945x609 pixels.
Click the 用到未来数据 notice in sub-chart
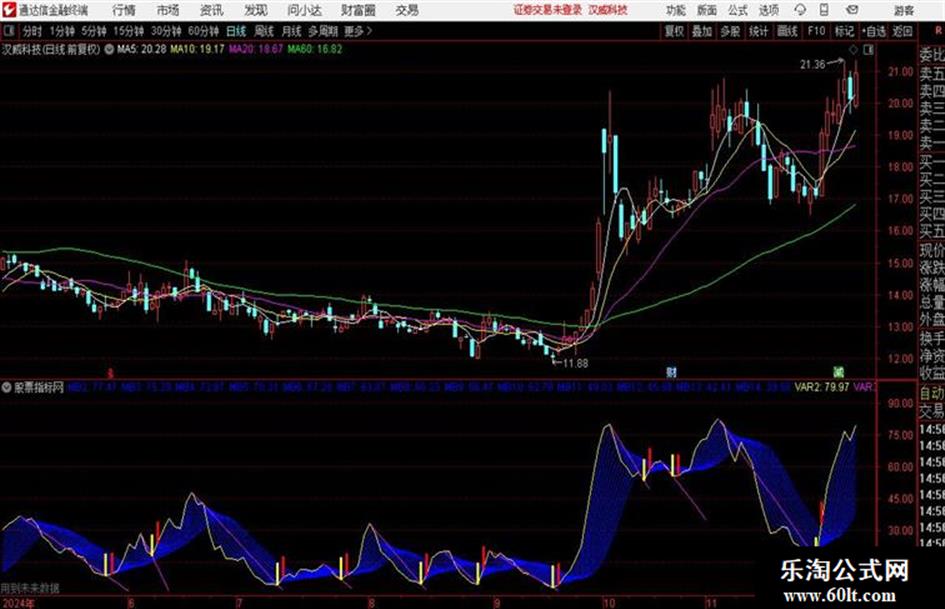pyautogui.click(x=30, y=588)
